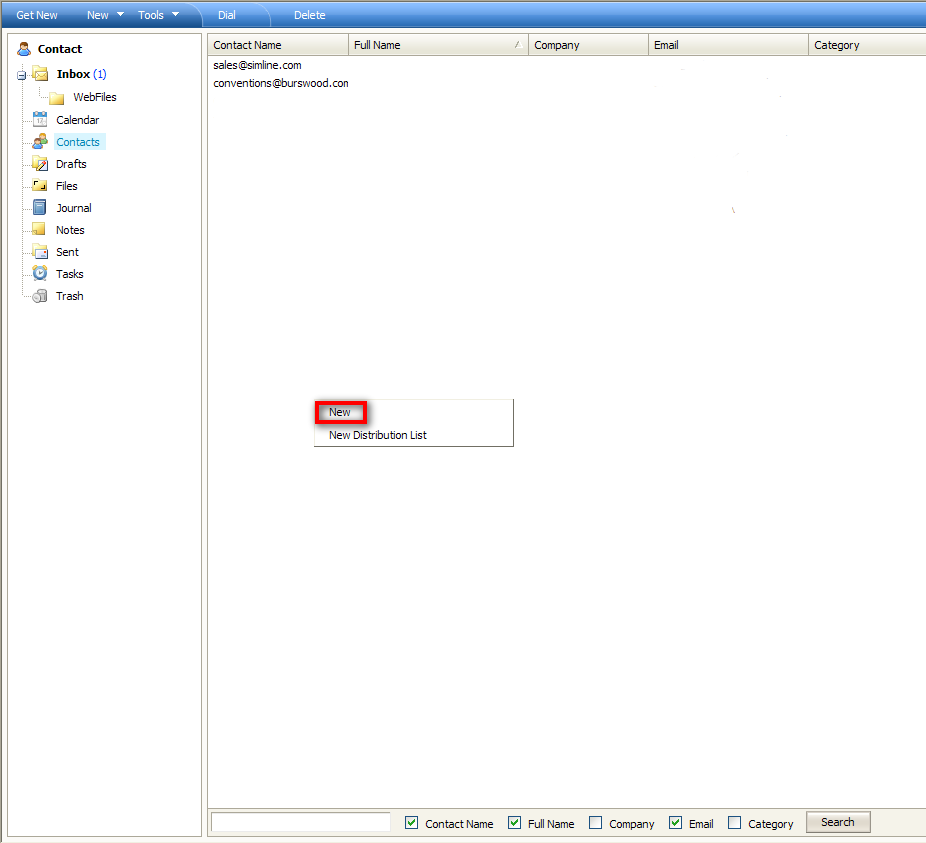Open the New dropdown in top toolbar

click(105, 15)
